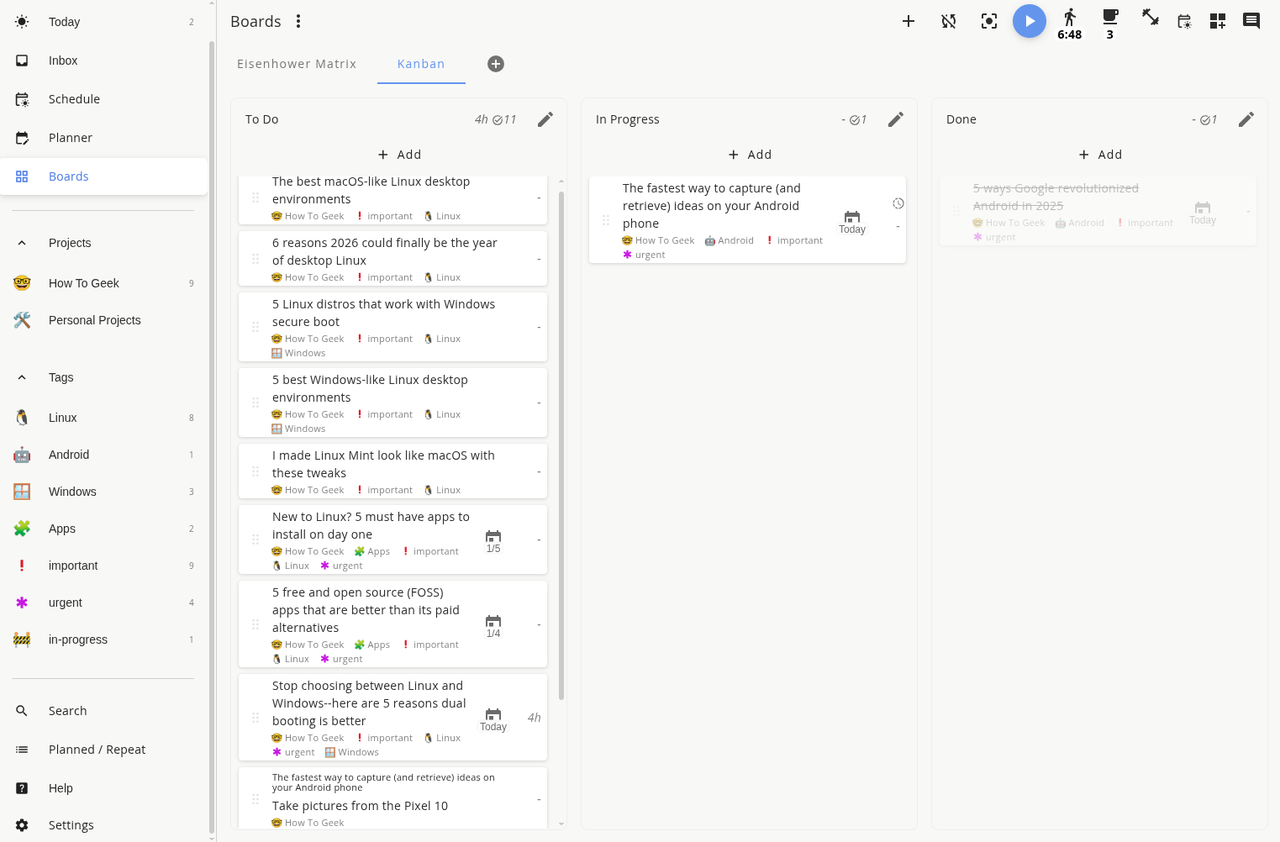Open the notes panel via the speech bubble icon
The image size is (1280, 842).
pyautogui.click(x=1250, y=20)
